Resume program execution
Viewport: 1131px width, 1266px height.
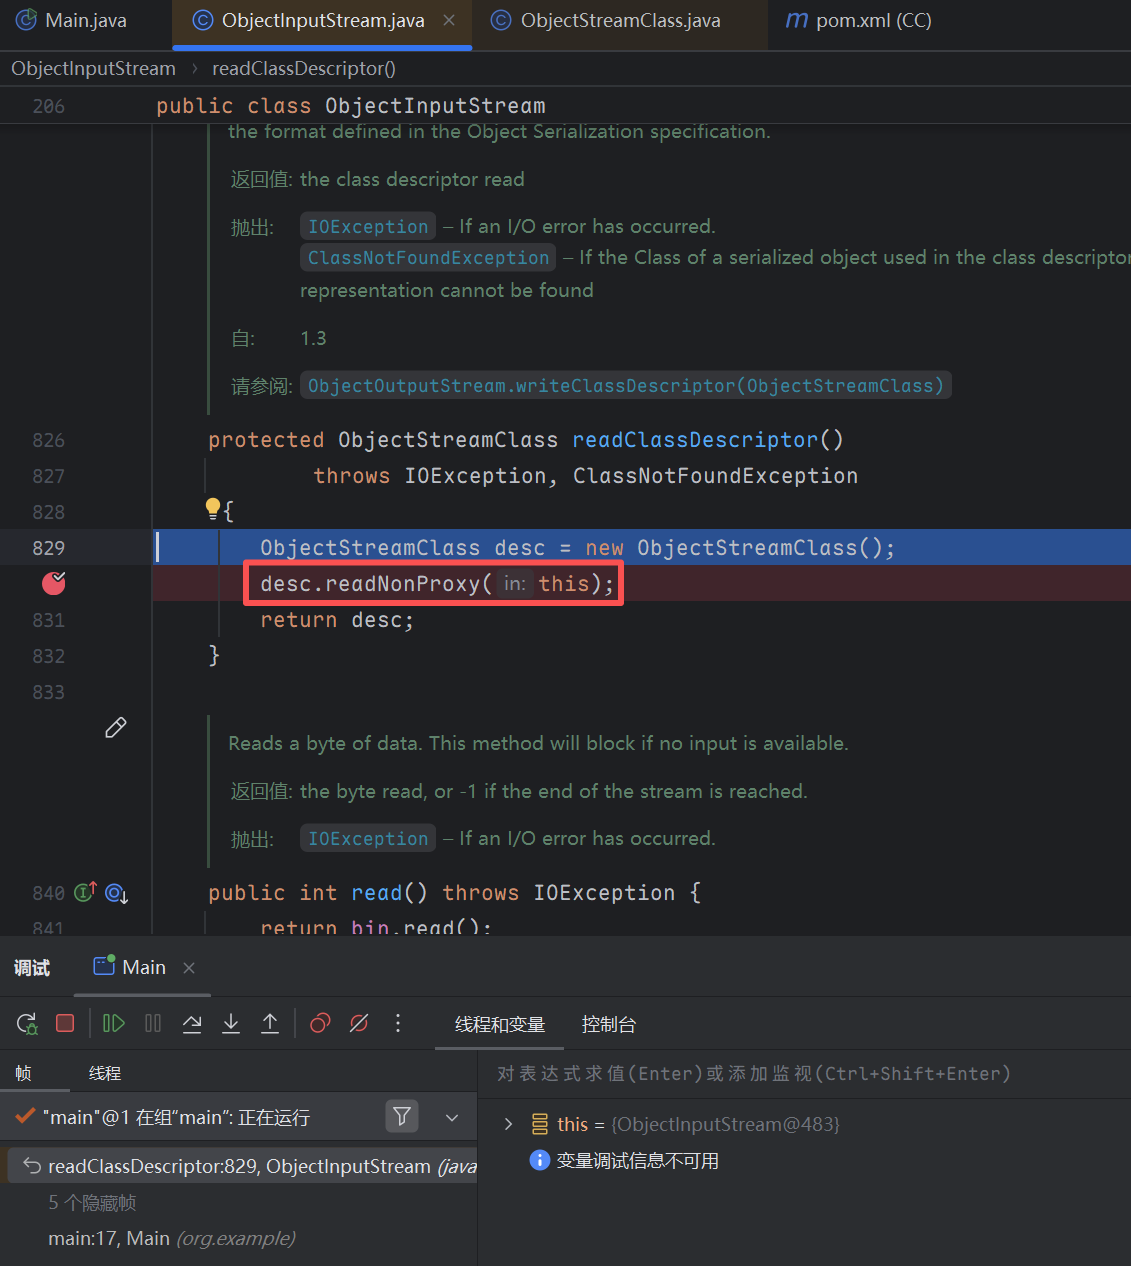[114, 1023]
